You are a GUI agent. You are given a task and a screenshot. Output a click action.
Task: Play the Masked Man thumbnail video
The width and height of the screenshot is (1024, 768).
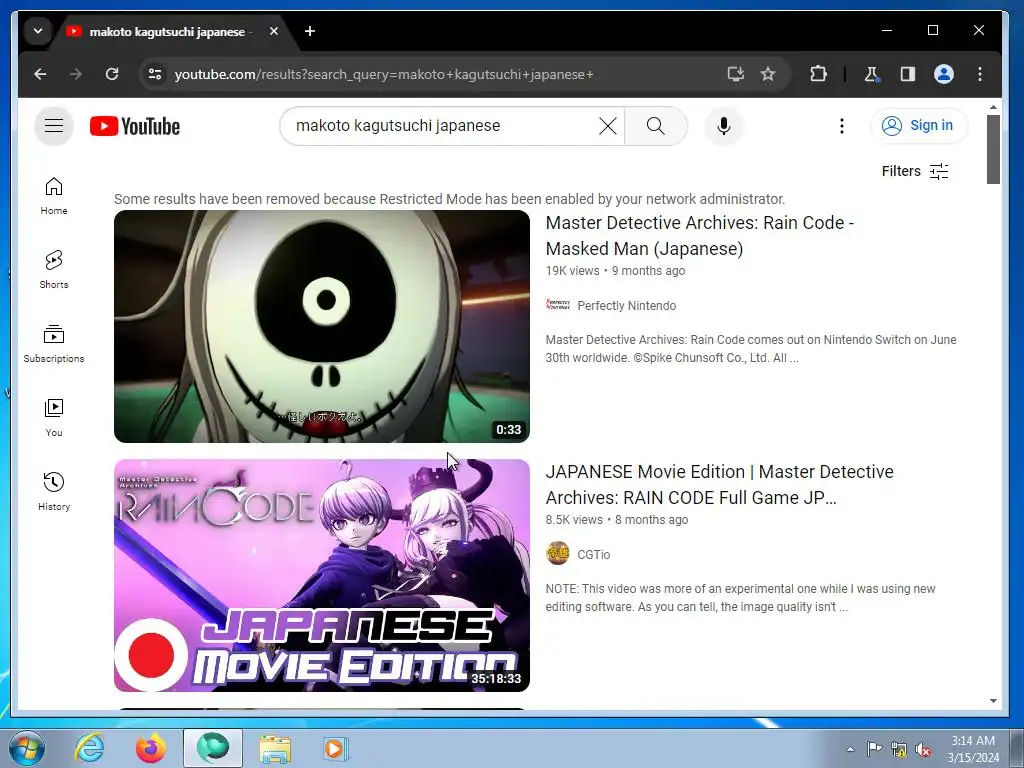[321, 326]
